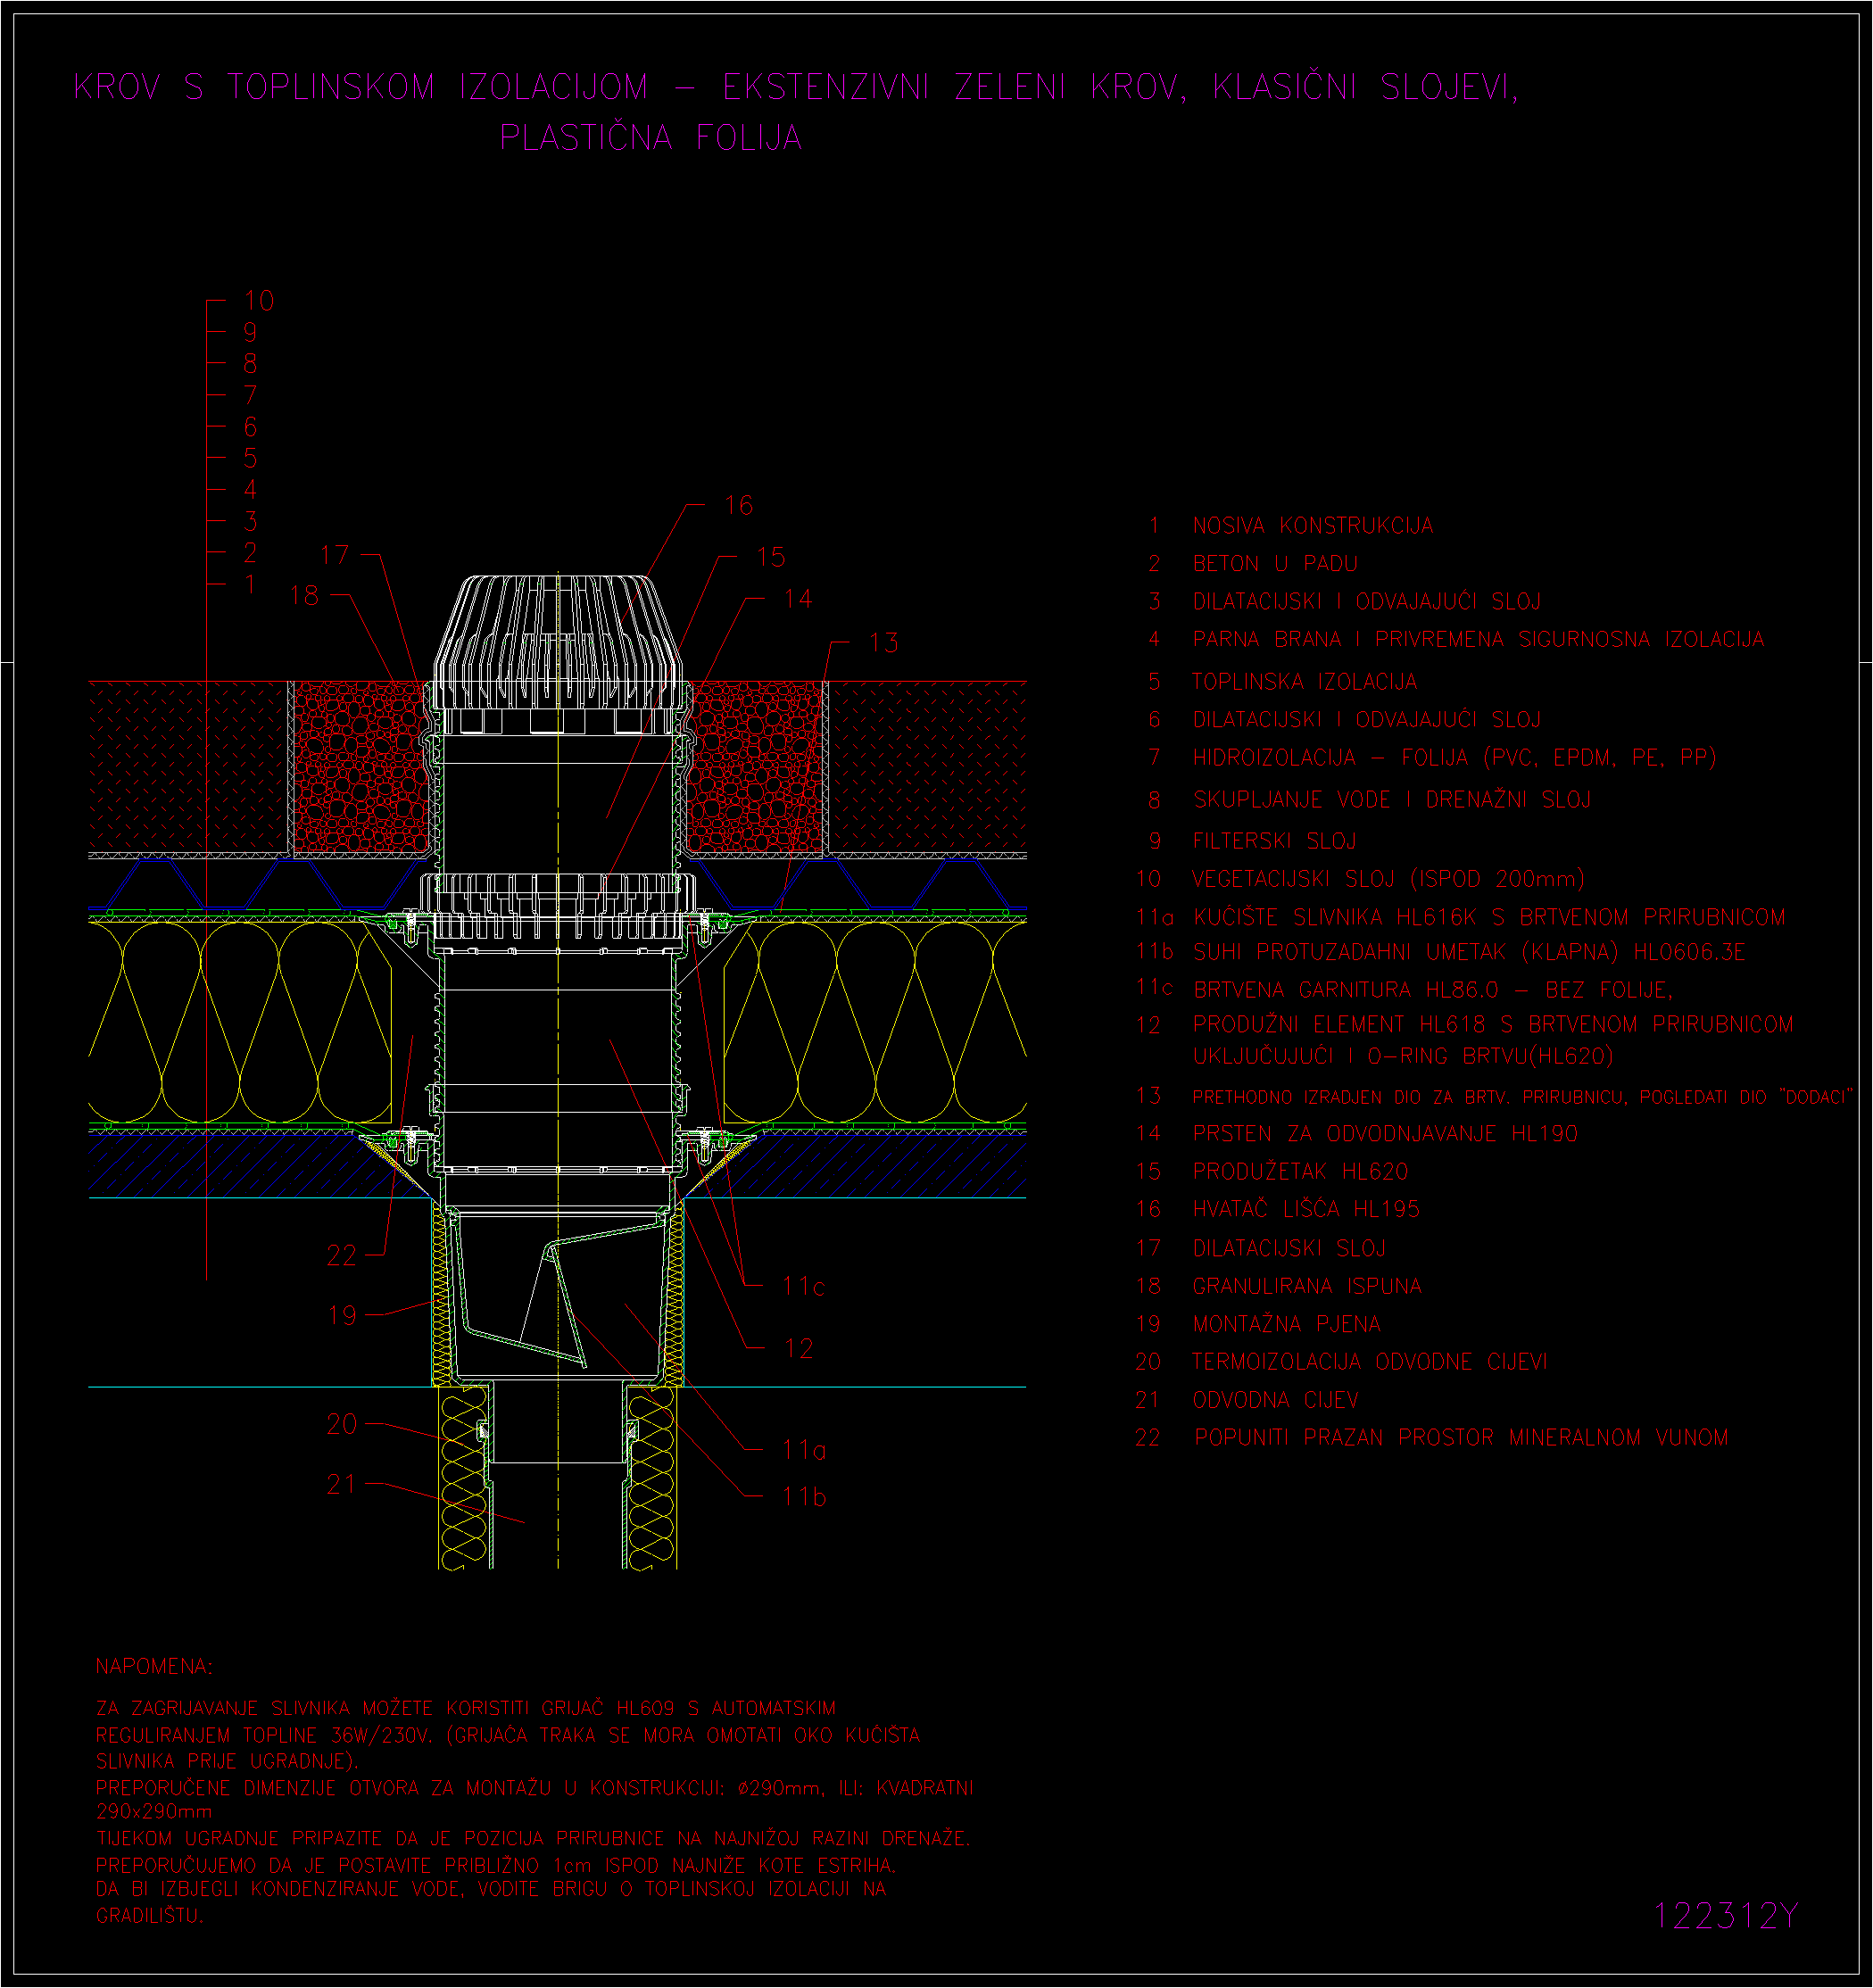Select 'HIDROIZOLACIJA – FOLIJA (PVC, EPDM, PE, PP)'

click(1454, 758)
